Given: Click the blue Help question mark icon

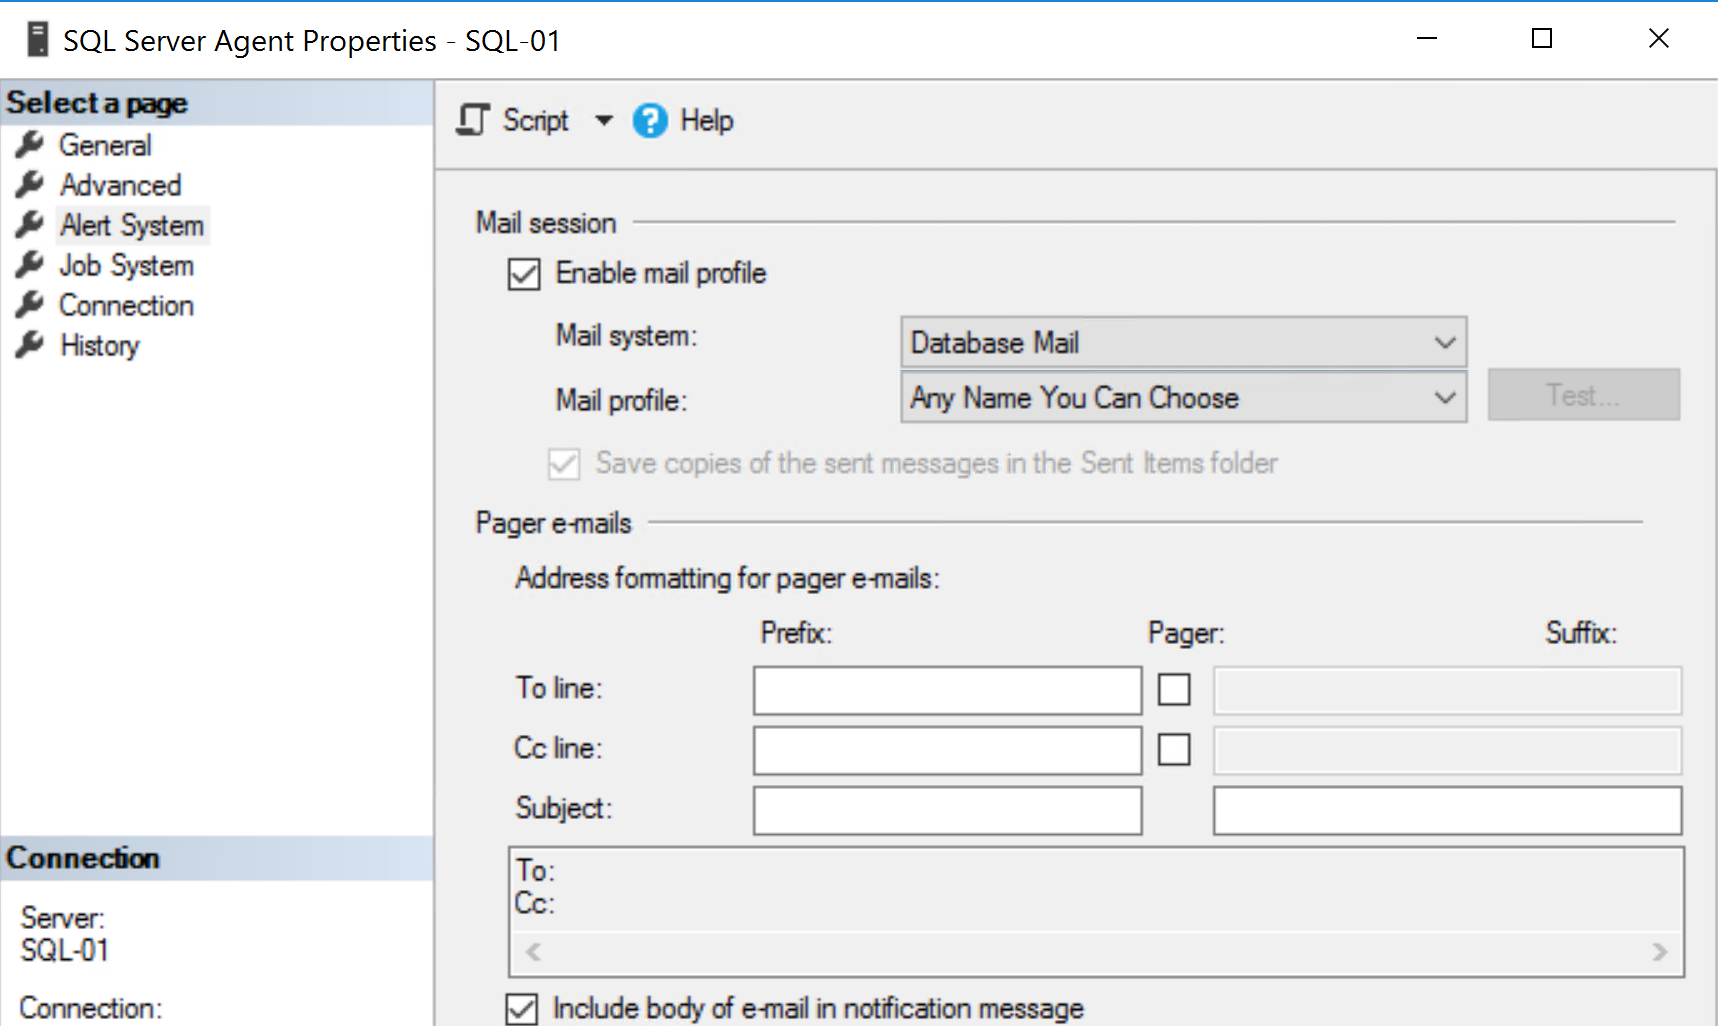Looking at the screenshot, I should 650,121.
